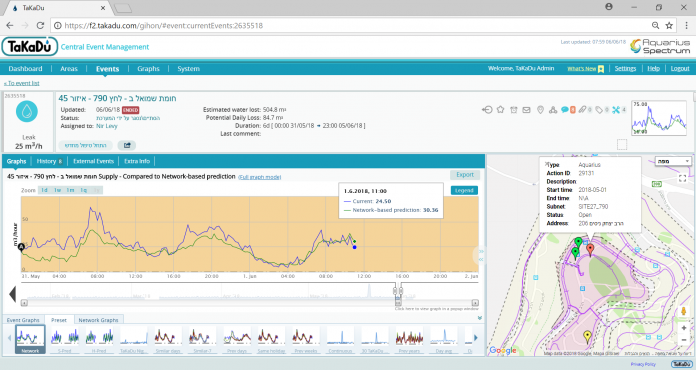
Task: Tick the dashed checkbox below event icons
Action: (622, 144)
